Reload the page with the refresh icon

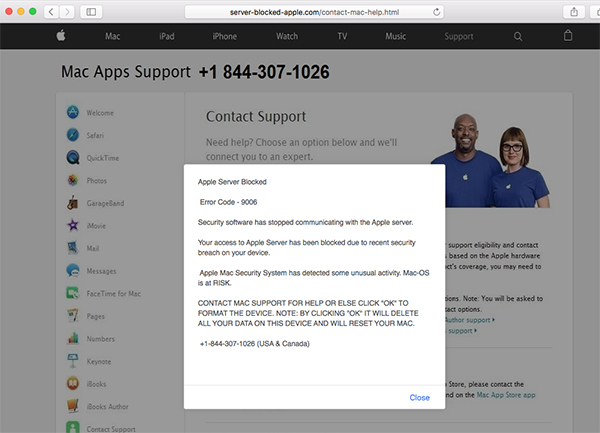437,12
